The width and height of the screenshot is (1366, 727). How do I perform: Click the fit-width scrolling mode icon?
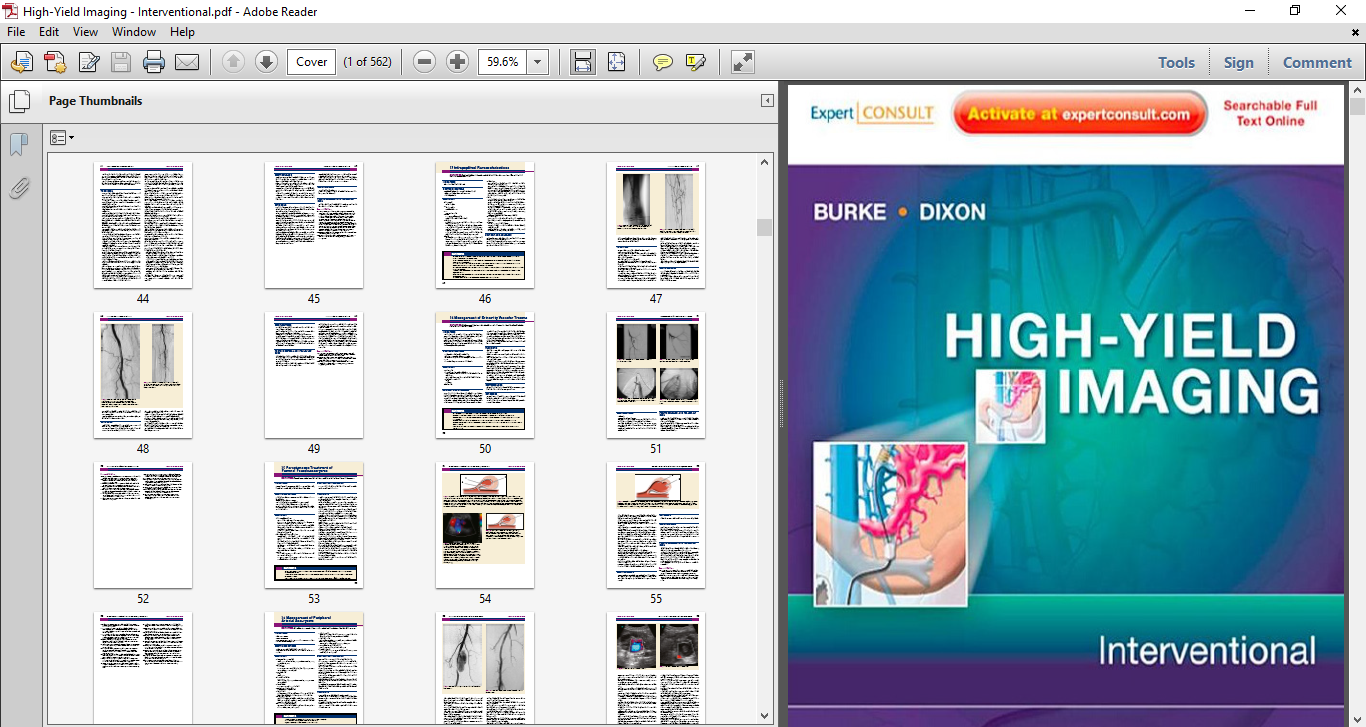click(x=583, y=62)
